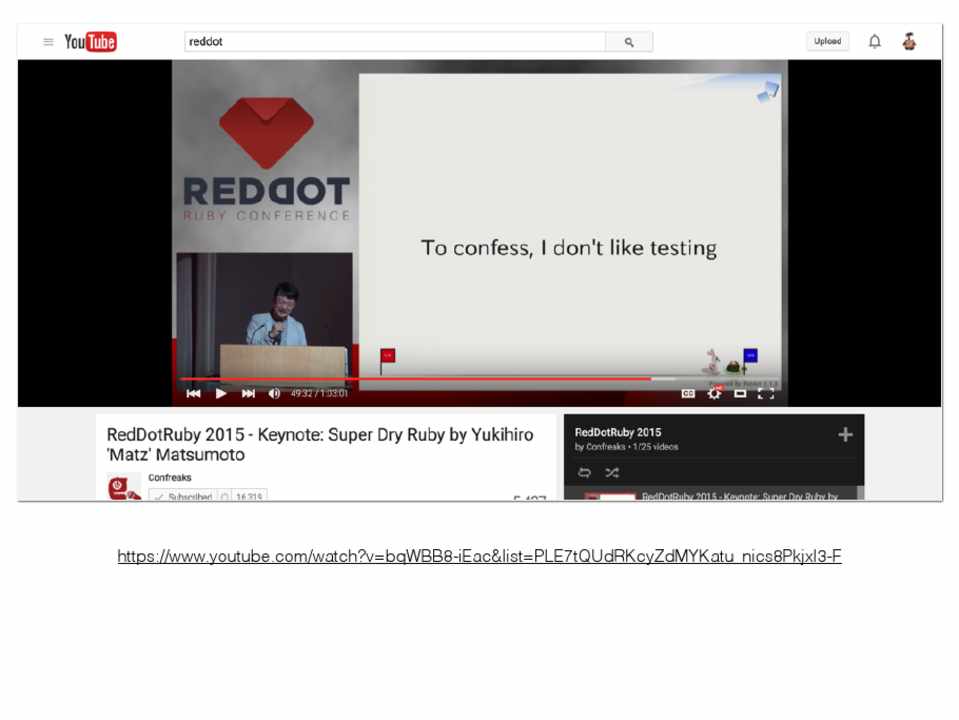Click the Upload button
This screenshot has height=720, width=959.
click(x=827, y=42)
